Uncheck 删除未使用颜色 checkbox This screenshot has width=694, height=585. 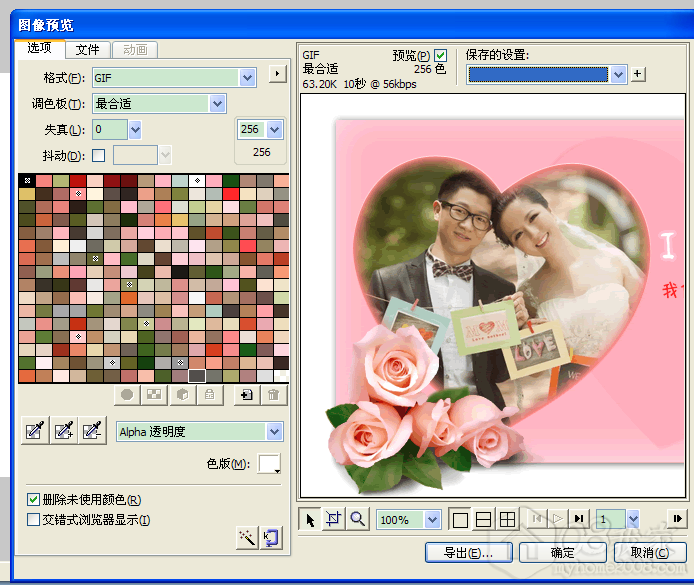(x=34, y=499)
